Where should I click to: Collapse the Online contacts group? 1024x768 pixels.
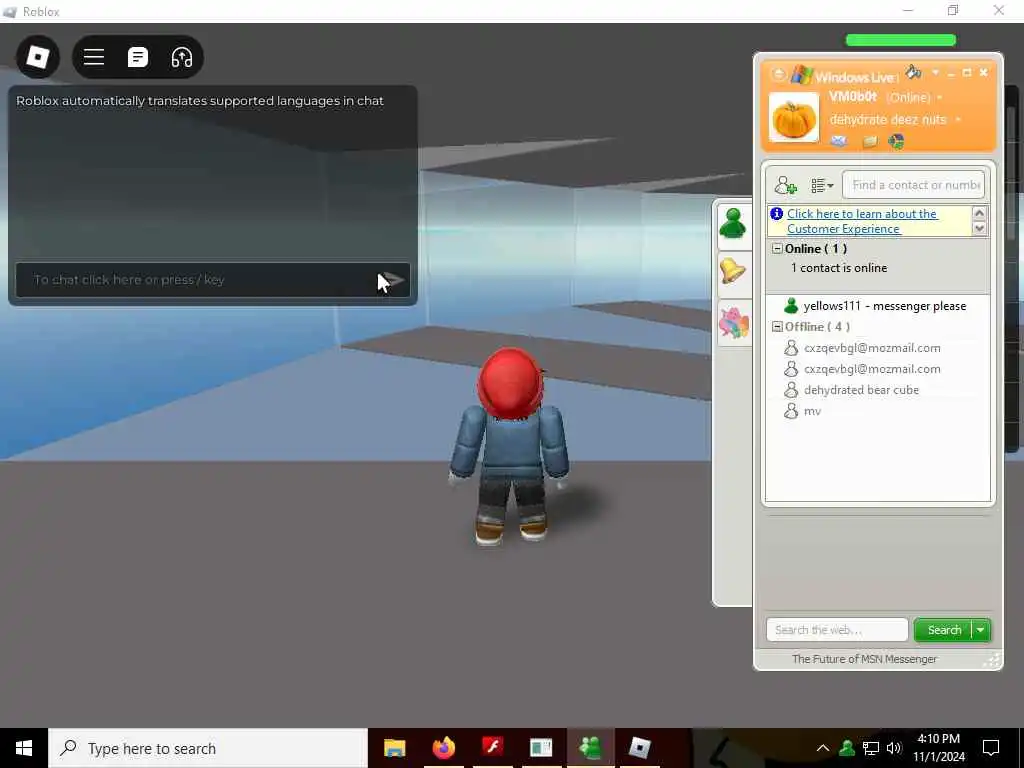coord(777,249)
